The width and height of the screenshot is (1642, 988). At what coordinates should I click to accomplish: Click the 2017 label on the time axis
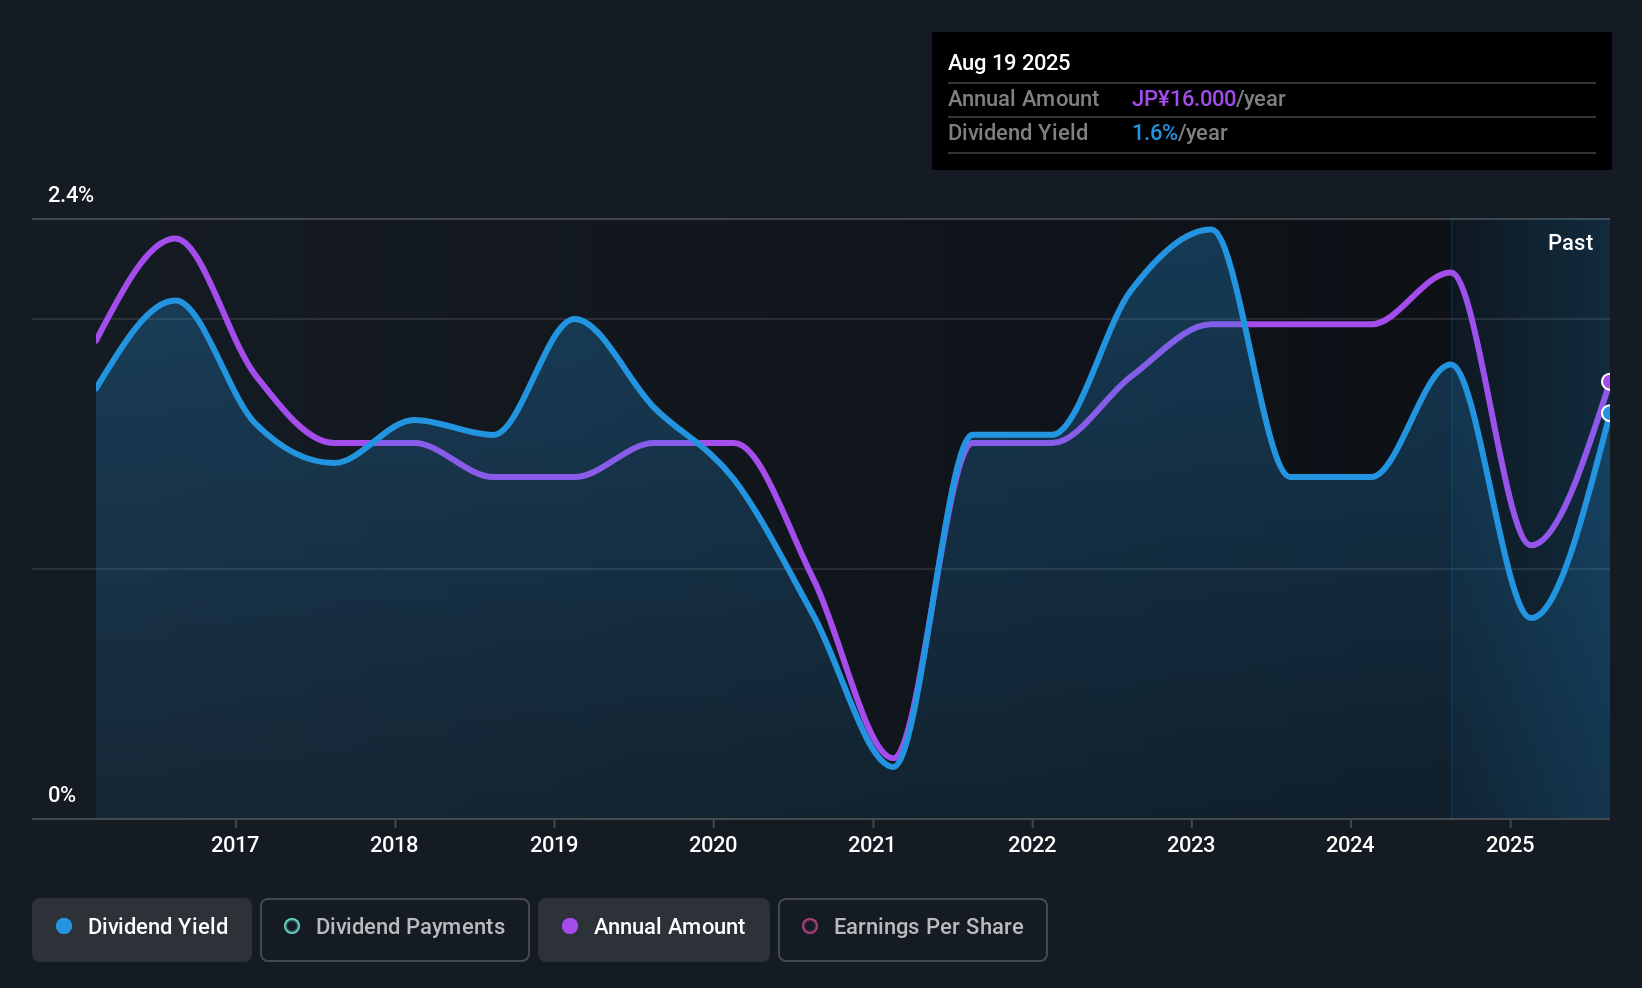[235, 844]
